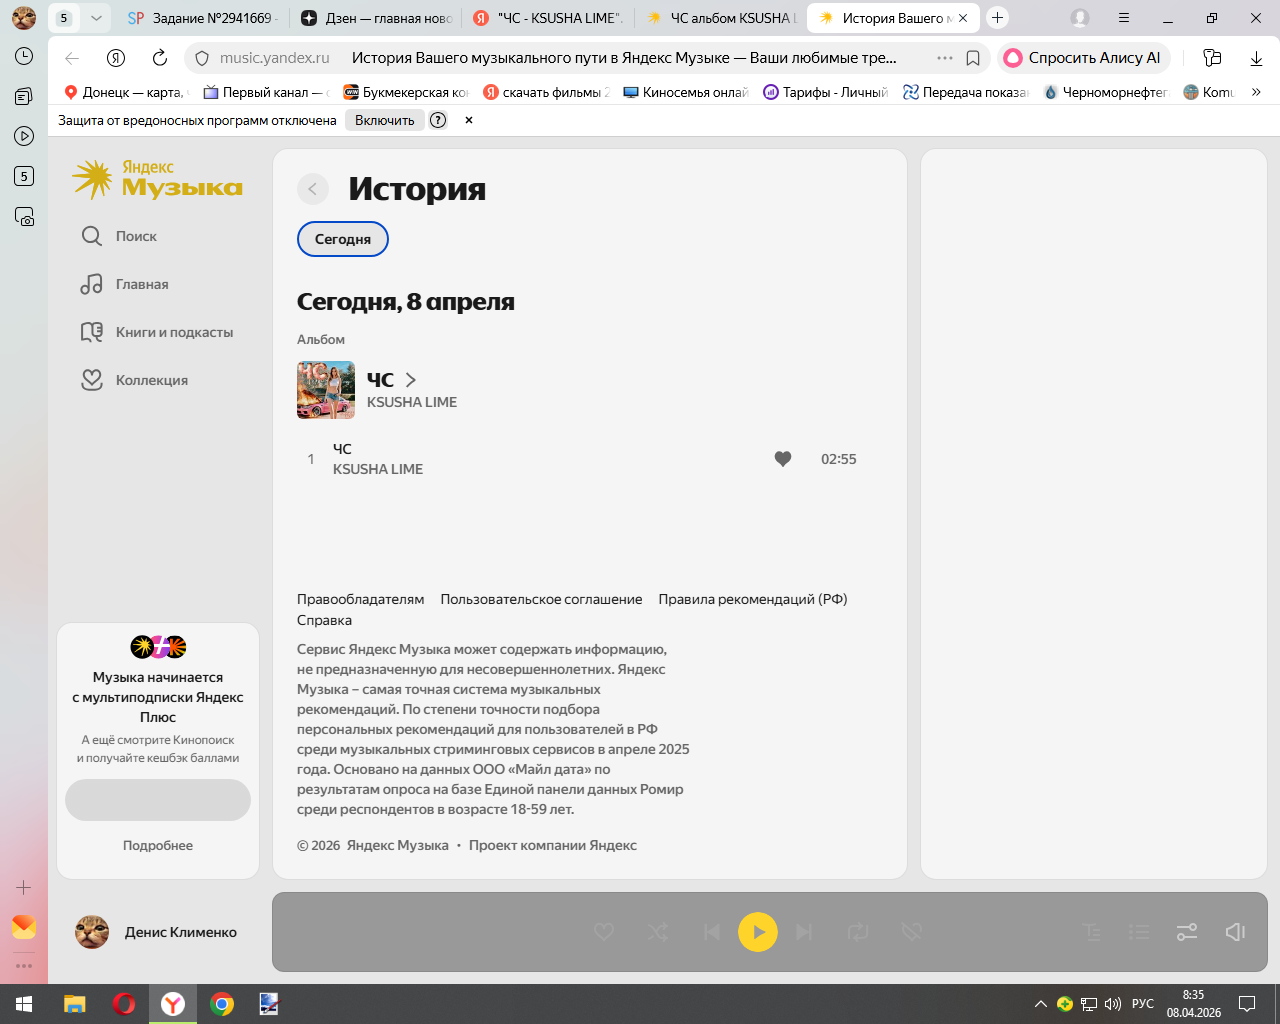The width and height of the screenshot is (1280, 1024).
Task: Click the volume speaker icon in player
Action: (x=1235, y=932)
